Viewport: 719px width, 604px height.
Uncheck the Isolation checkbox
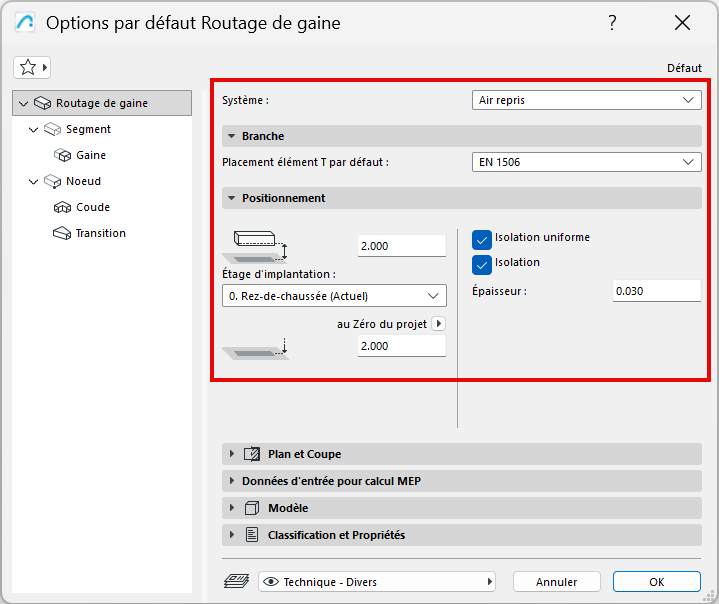482,263
